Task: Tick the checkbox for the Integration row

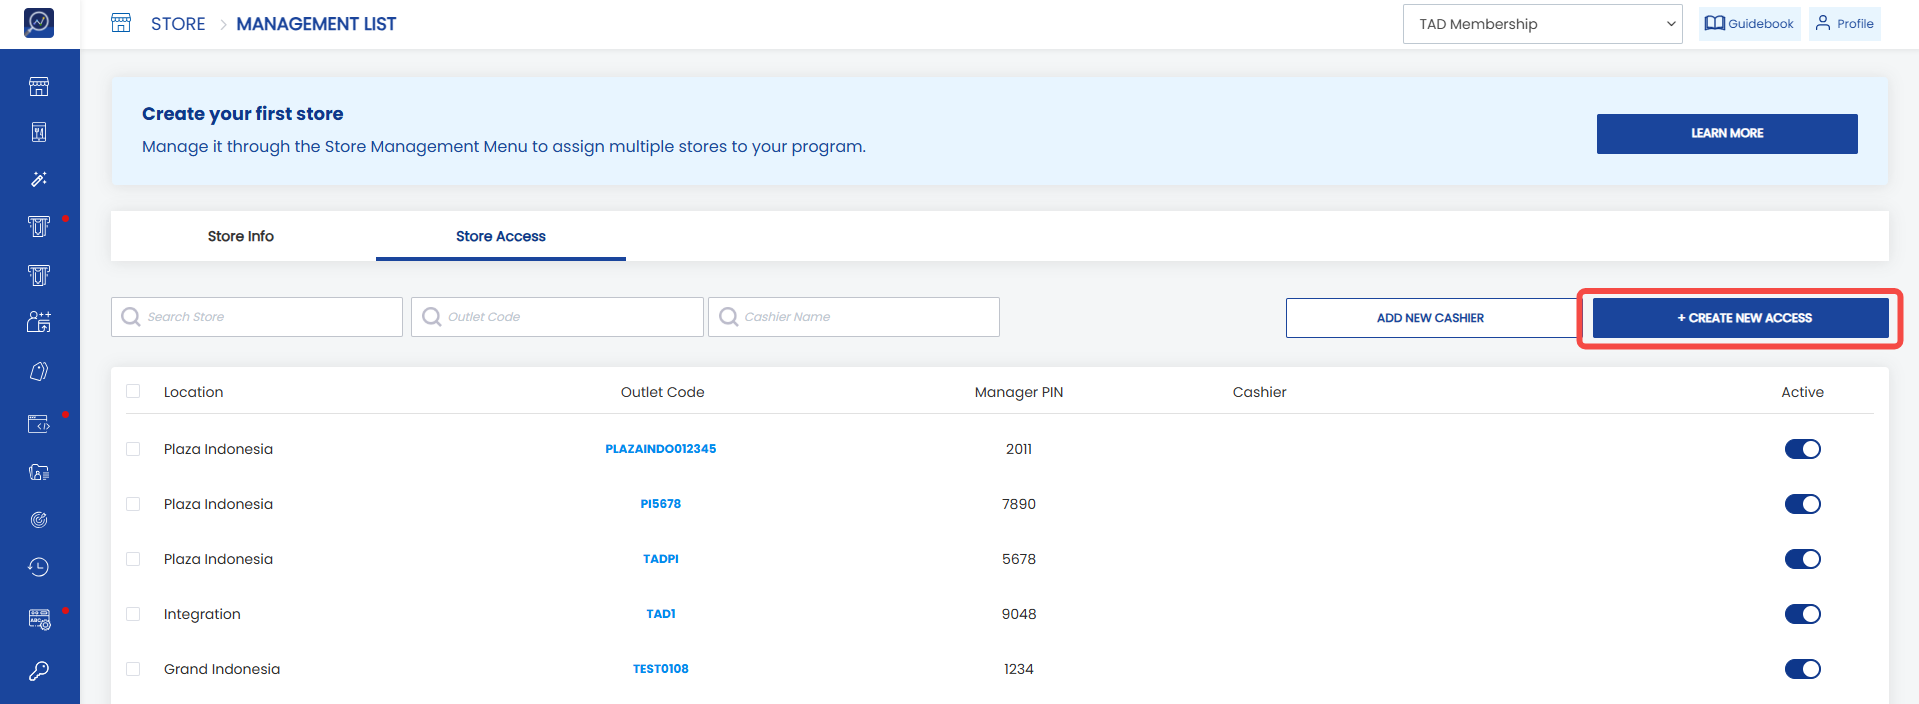Action: click(133, 614)
